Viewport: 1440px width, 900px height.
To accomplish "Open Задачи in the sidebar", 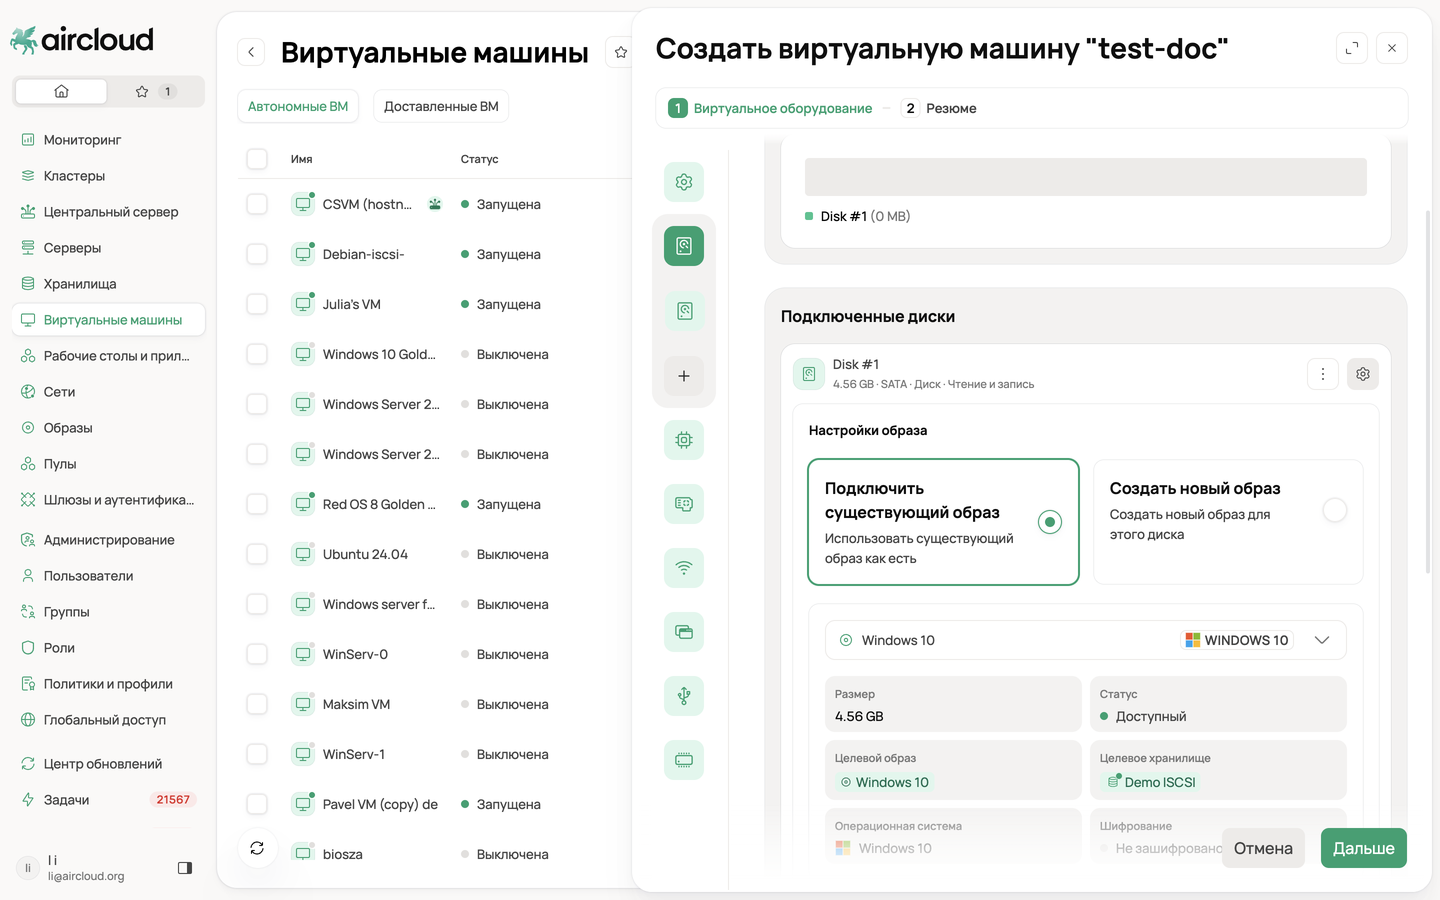I will (x=108, y=800).
